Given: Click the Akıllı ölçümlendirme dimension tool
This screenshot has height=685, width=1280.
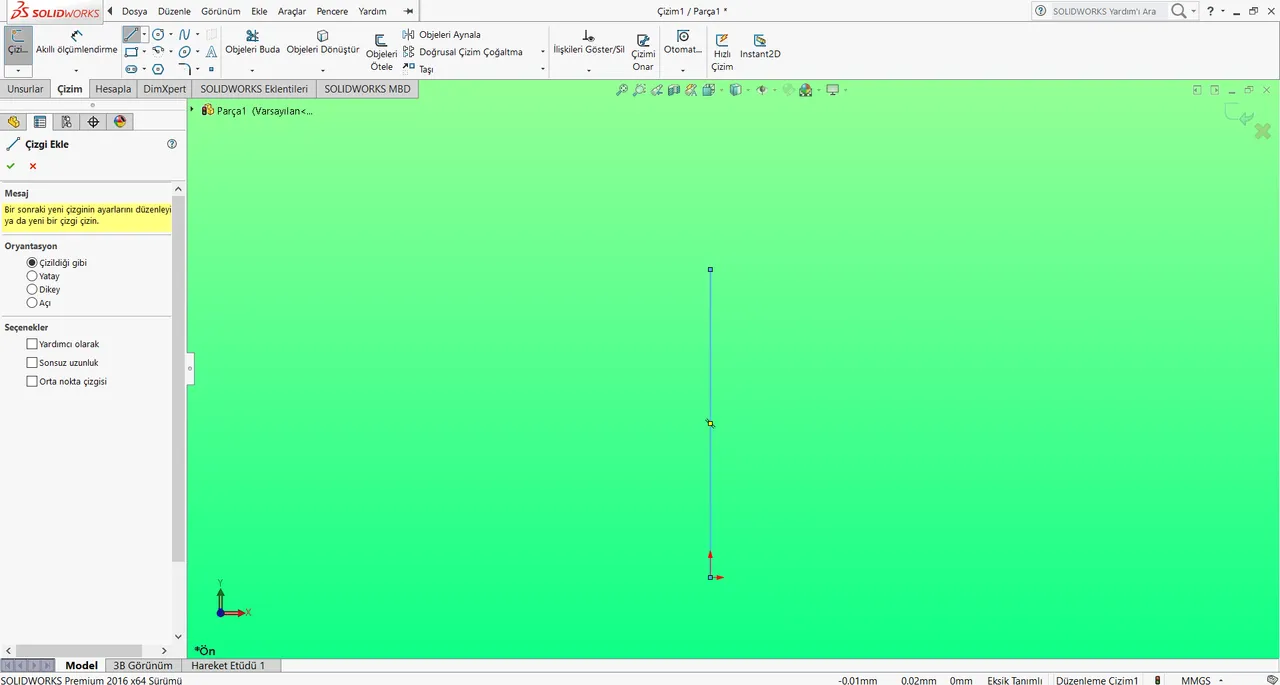Looking at the screenshot, I should point(76,42).
